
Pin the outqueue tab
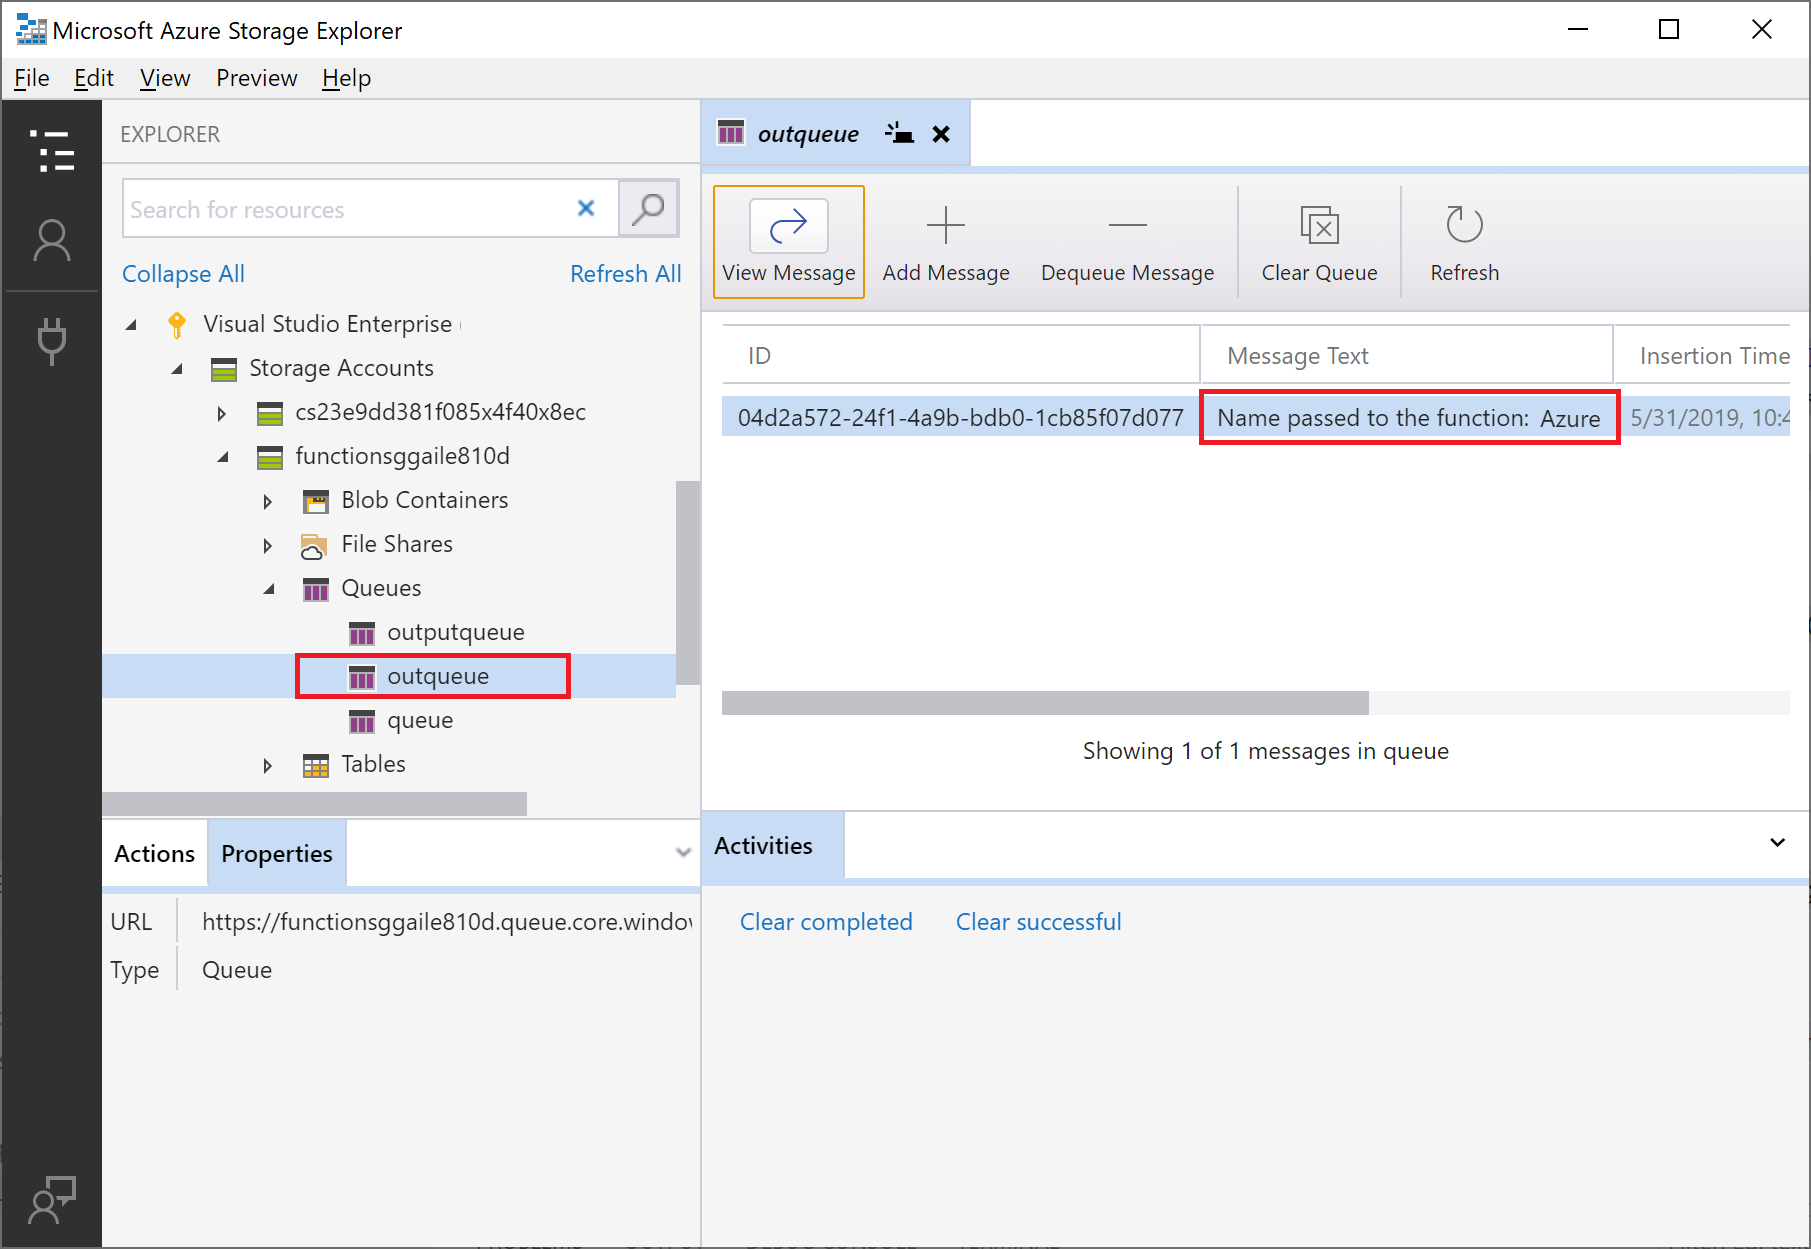899,132
